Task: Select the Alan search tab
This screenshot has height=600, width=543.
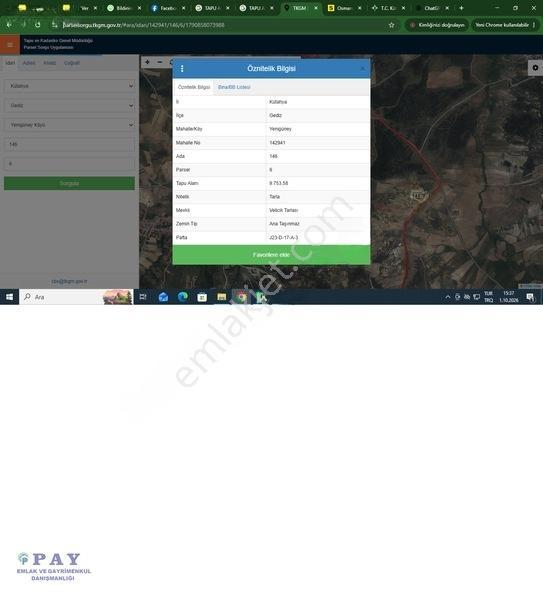Action: tap(49, 63)
